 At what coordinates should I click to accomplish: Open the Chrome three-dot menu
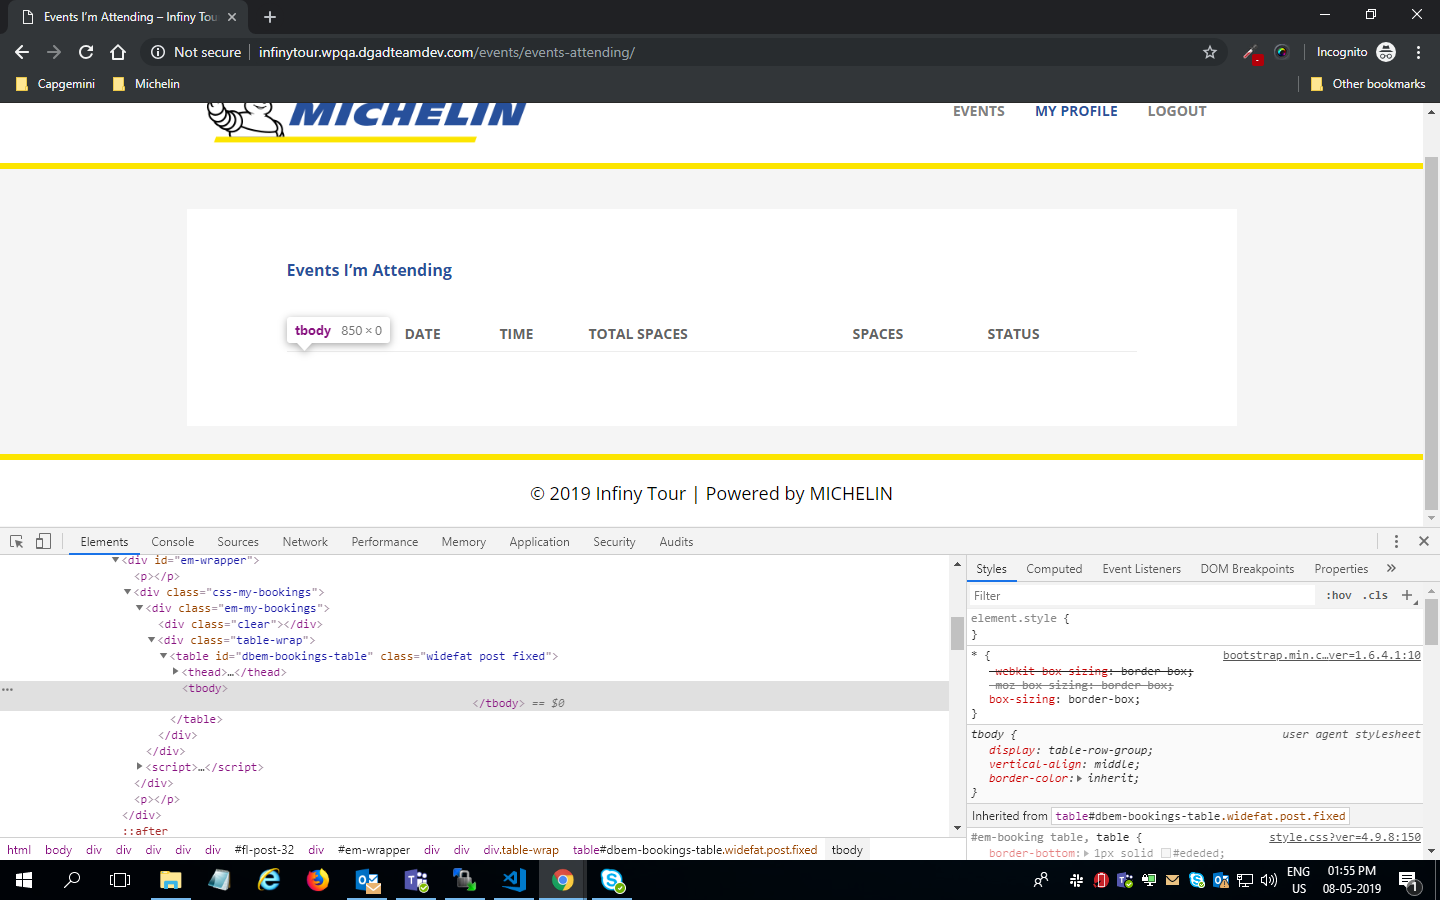[1418, 52]
